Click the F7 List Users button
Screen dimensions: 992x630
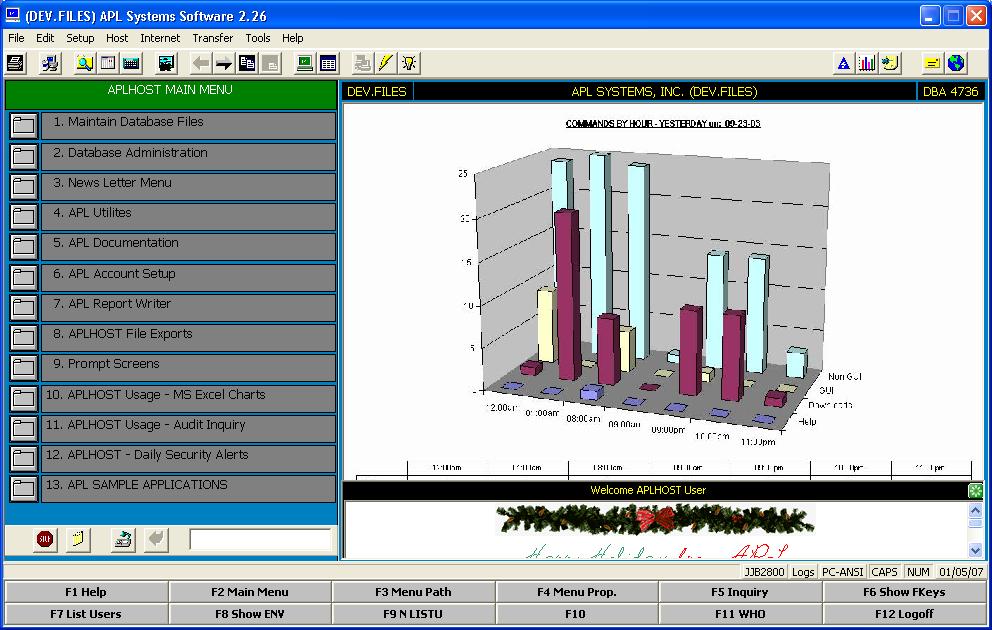[x=86, y=614]
